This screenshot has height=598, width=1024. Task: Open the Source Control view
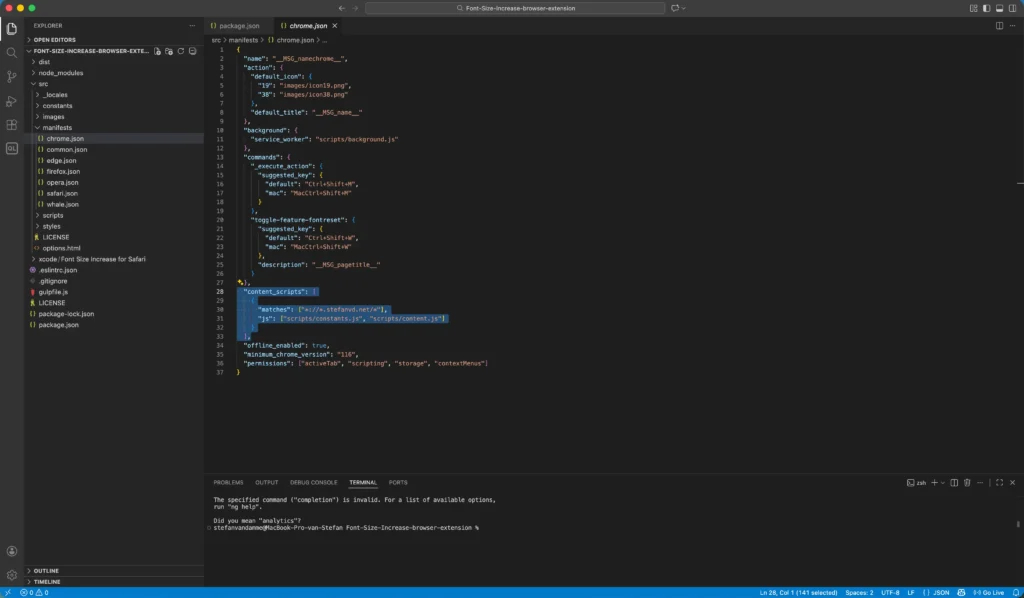[x=12, y=77]
